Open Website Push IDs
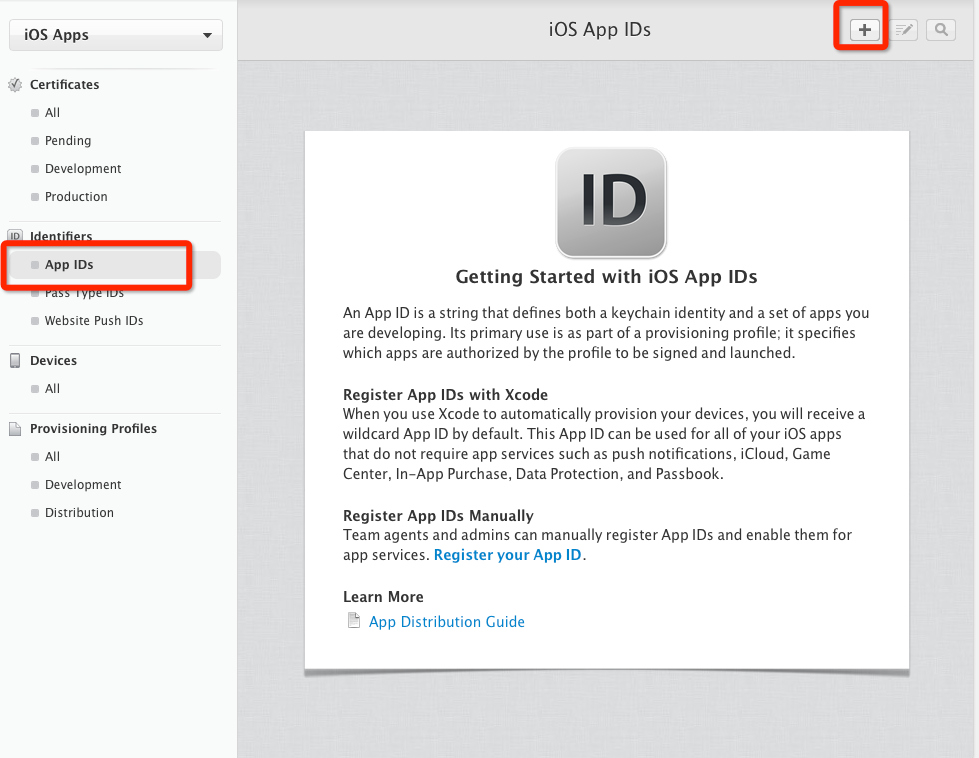Viewport: 979px width, 758px height. pyautogui.click(x=94, y=321)
